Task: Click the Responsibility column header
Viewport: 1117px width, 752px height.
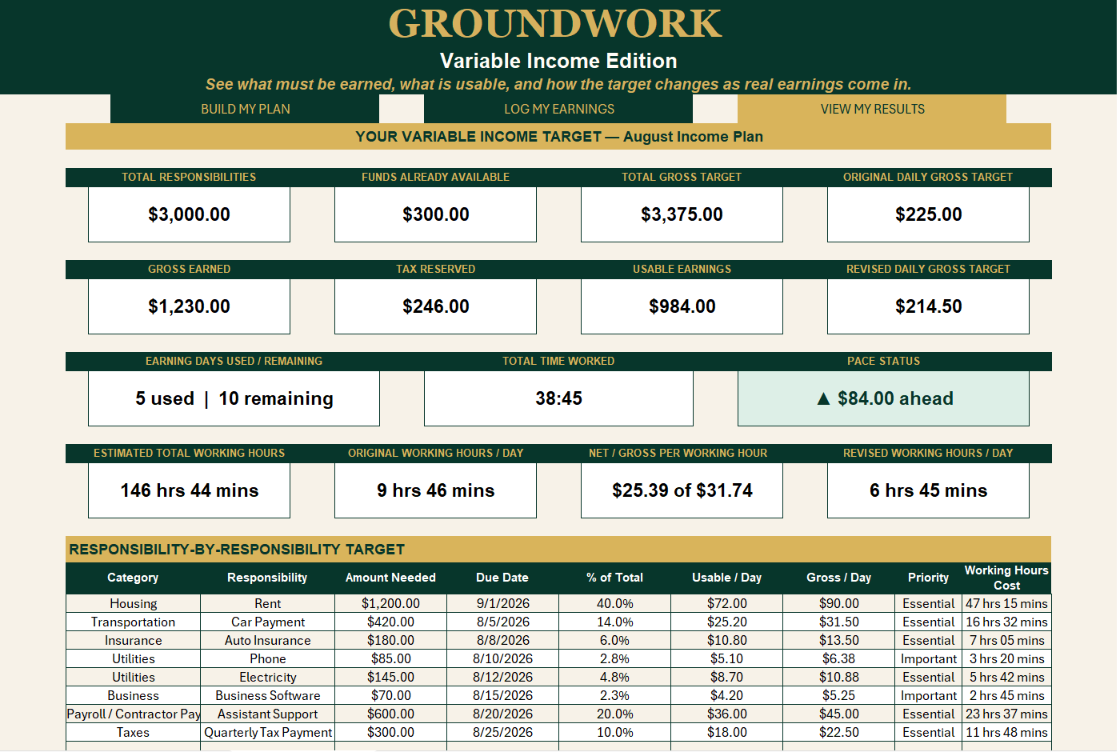Action: (x=267, y=578)
